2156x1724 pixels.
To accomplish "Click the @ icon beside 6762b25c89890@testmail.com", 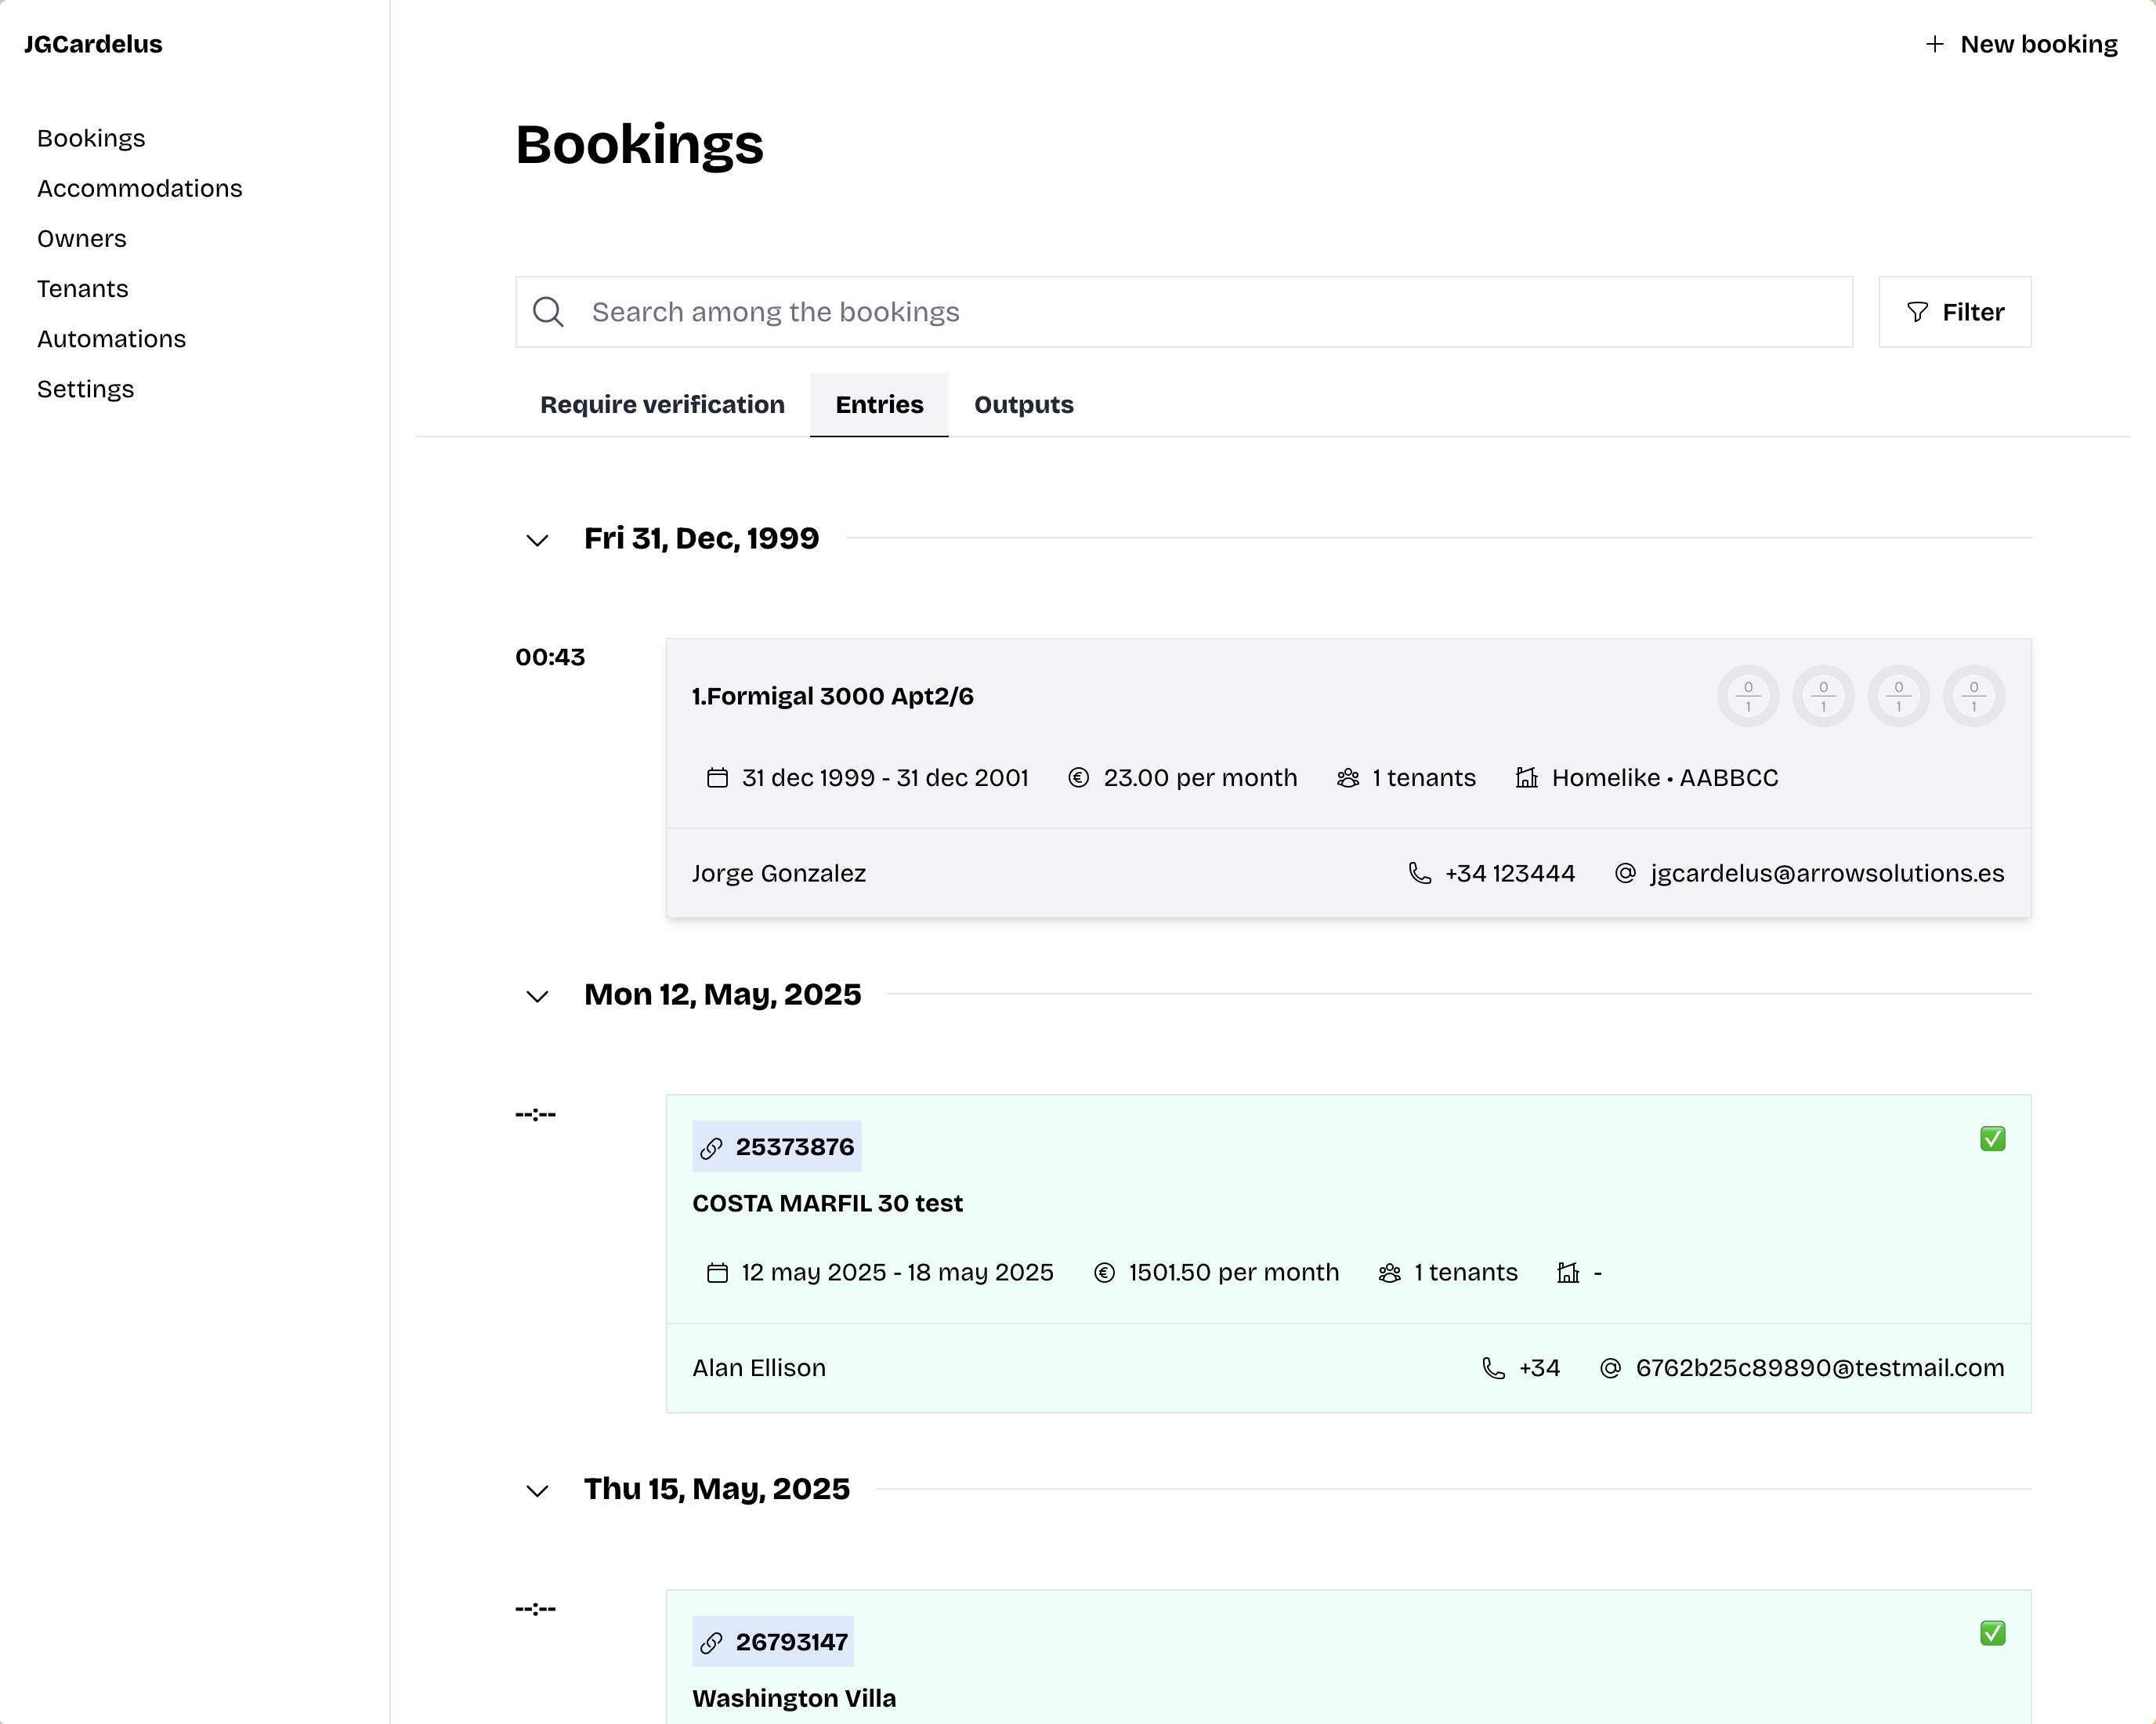I will (x=1610, y=1368).
